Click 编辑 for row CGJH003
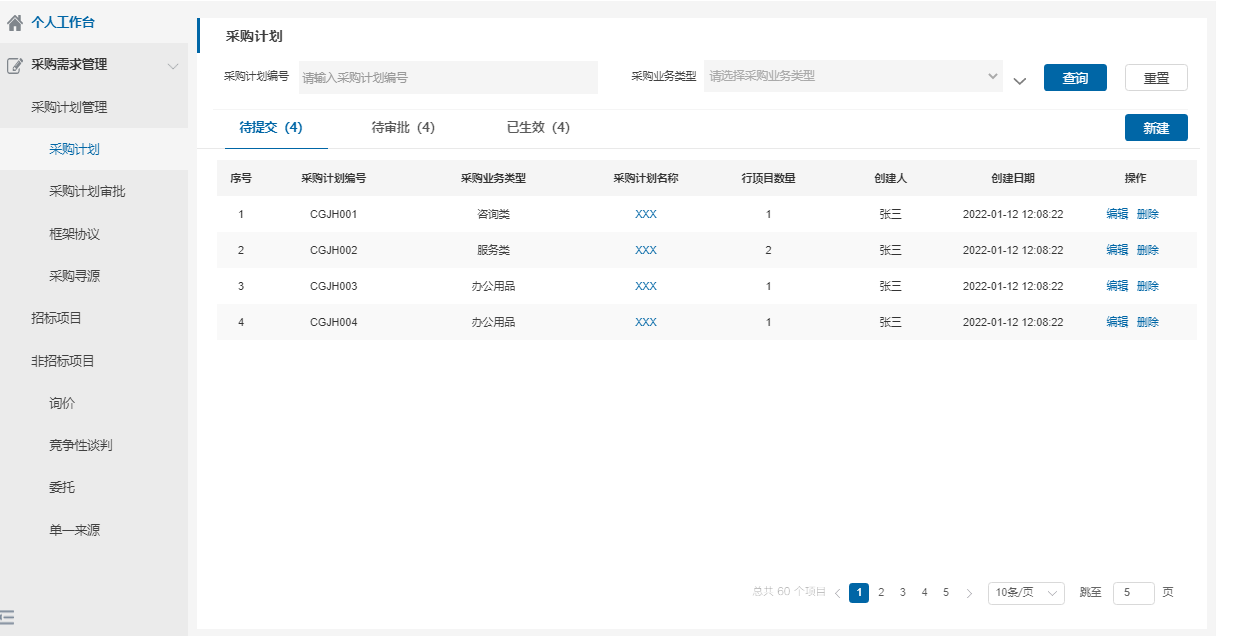This screenshot has height=636, width=1255. pos(1117,286)
